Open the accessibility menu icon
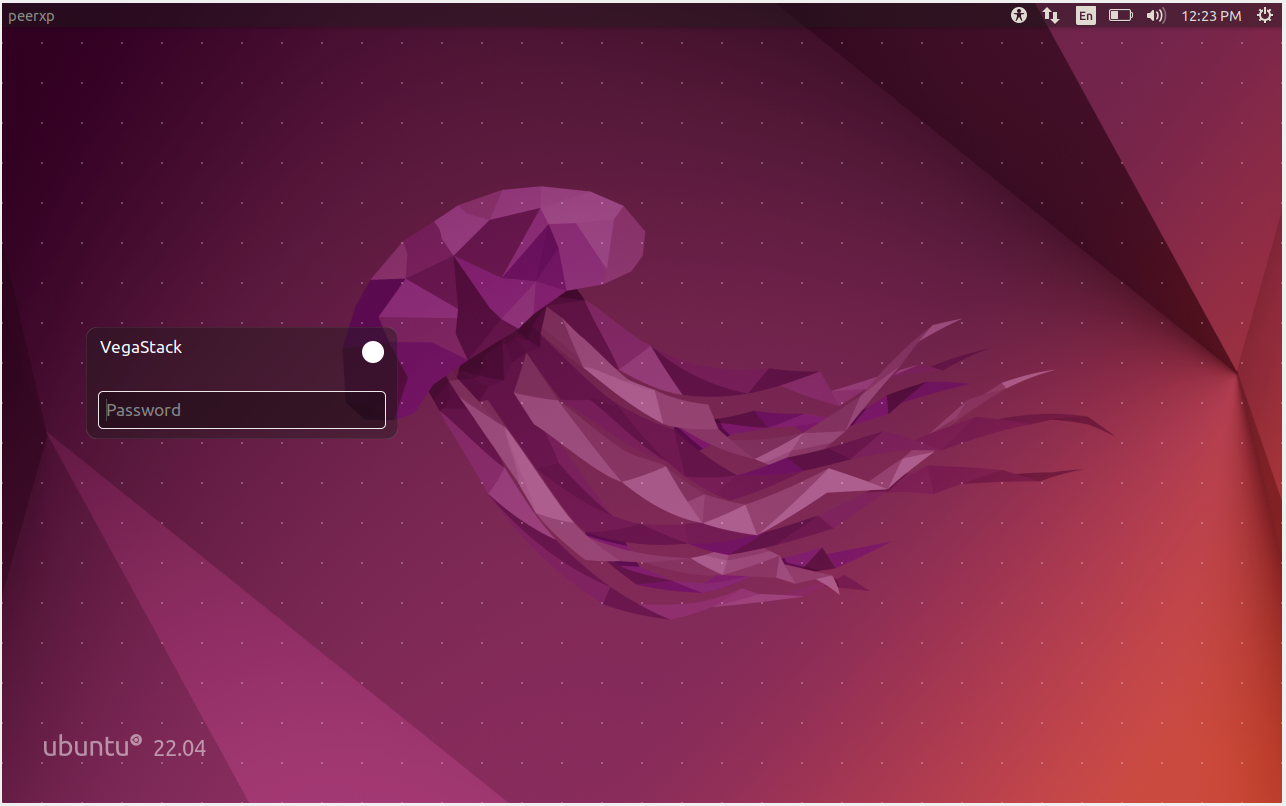 pos(1019,15)
